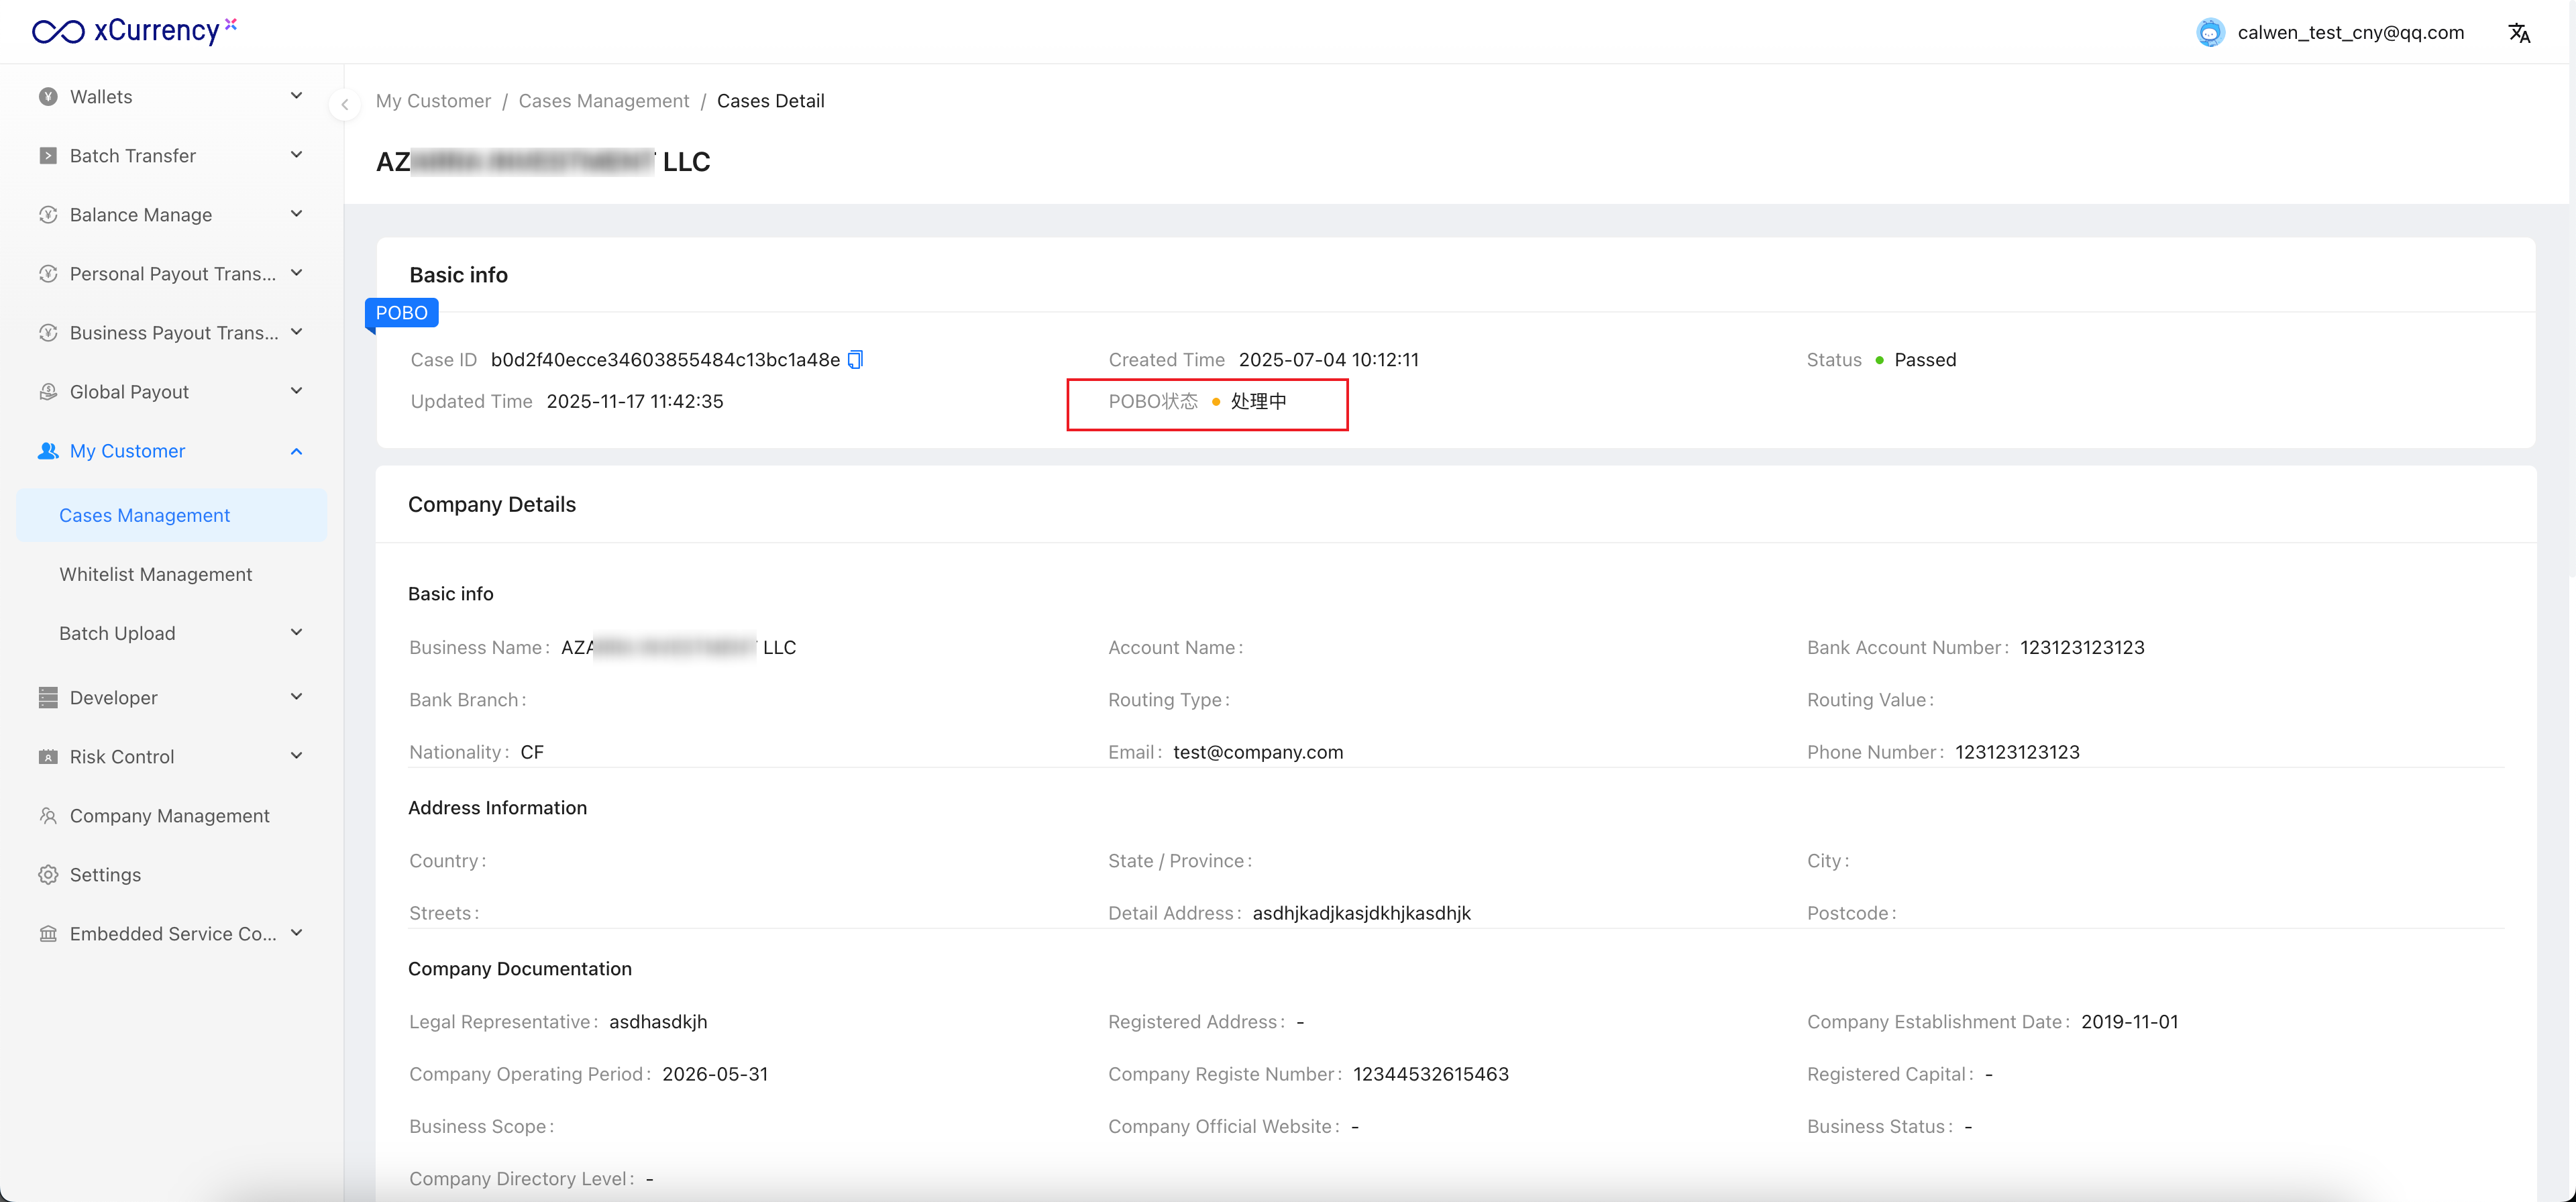This screenshot has width=2576, height=1202.
Task: Expand the Batch Transfer menu chevron
Action: pos(296,155)
